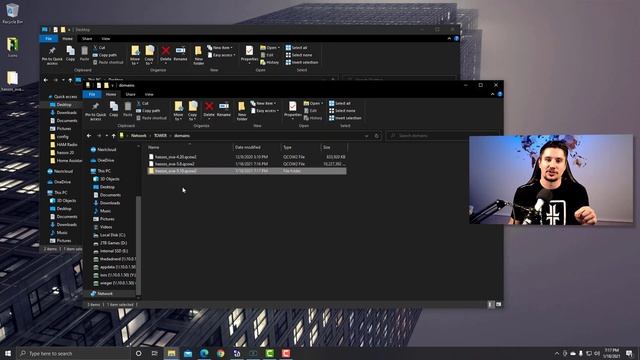Click Pin to Quick access in Desktop window
This screenshot has height=360, width=640.
tap(52, 55)
